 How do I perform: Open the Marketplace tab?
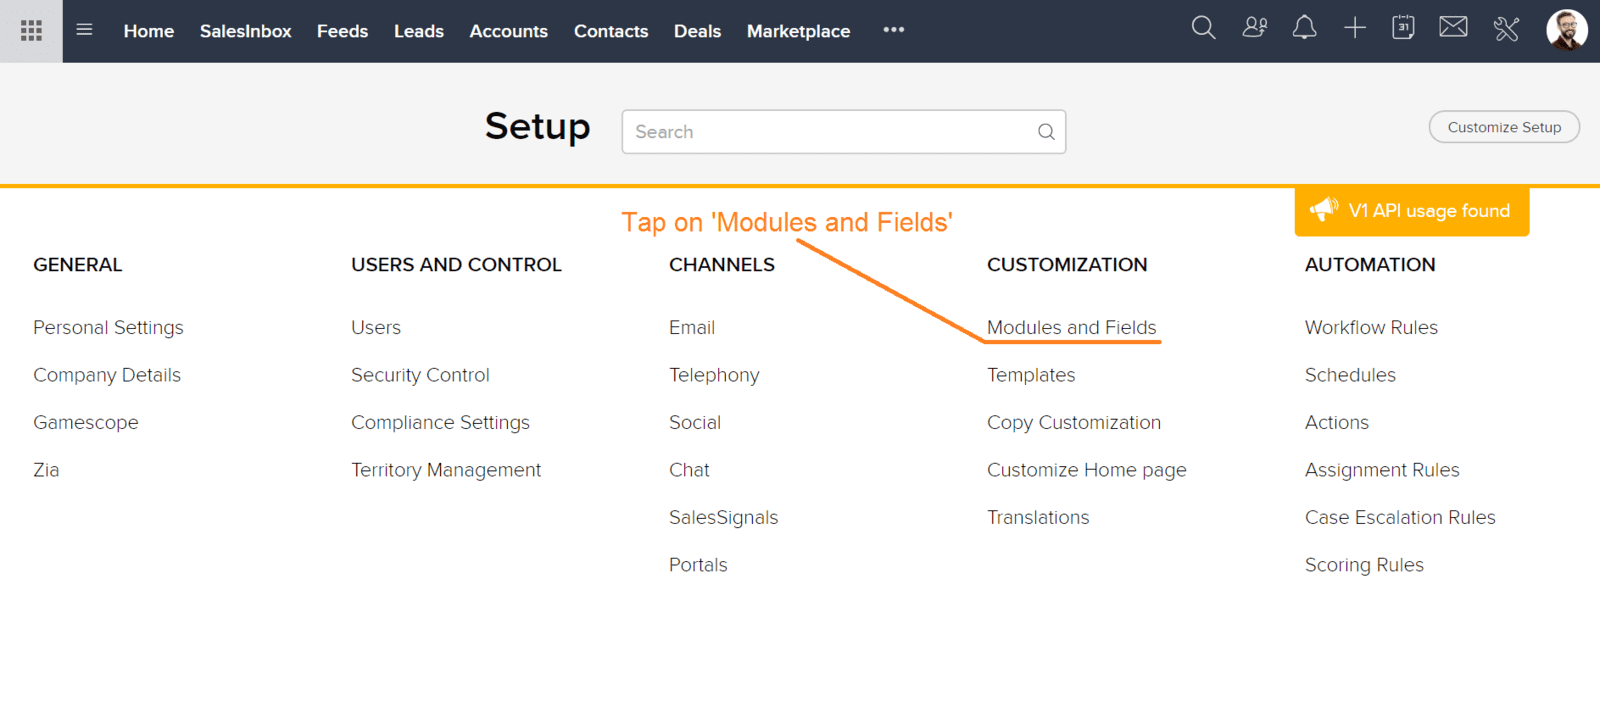click(799, 31)
